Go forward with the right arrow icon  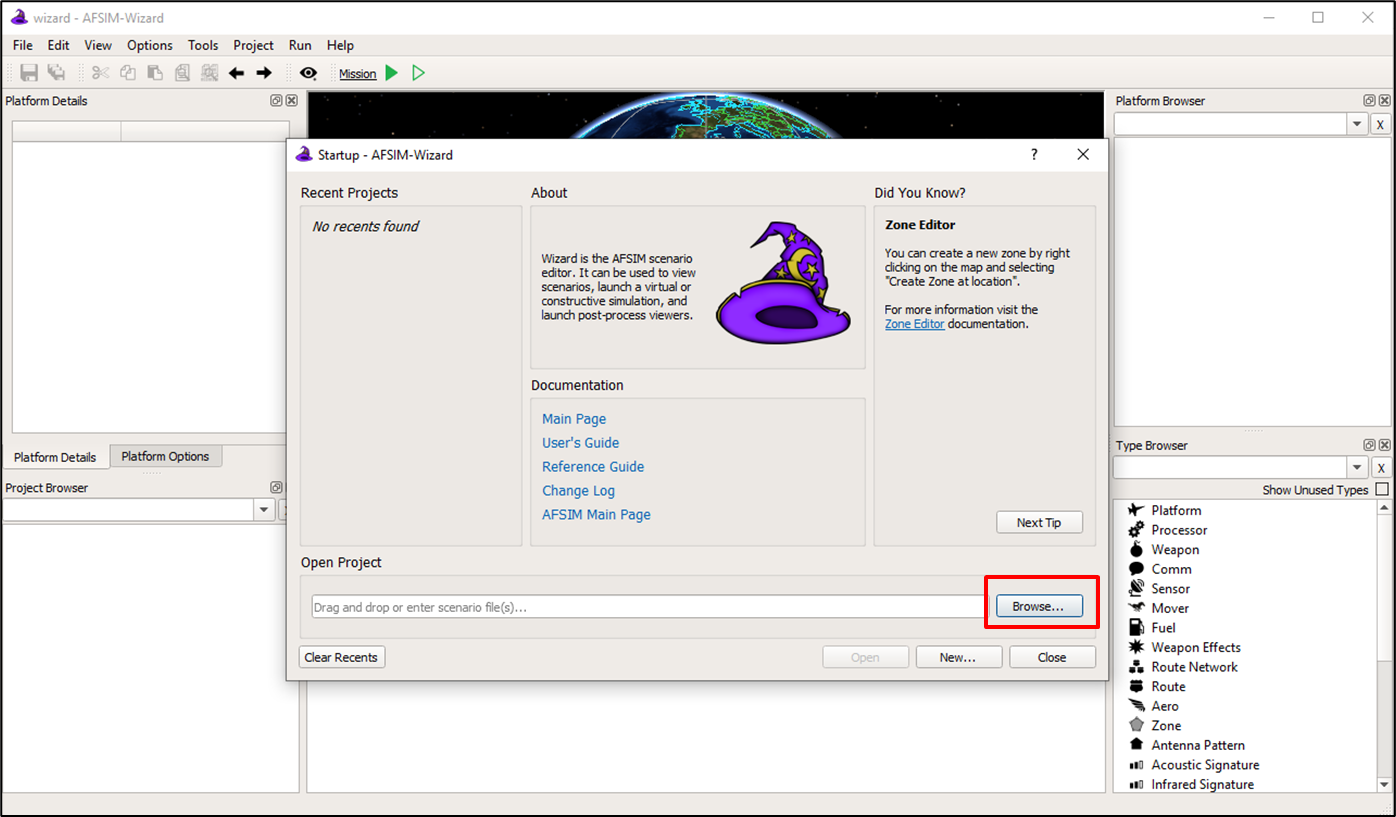[264, 73]
